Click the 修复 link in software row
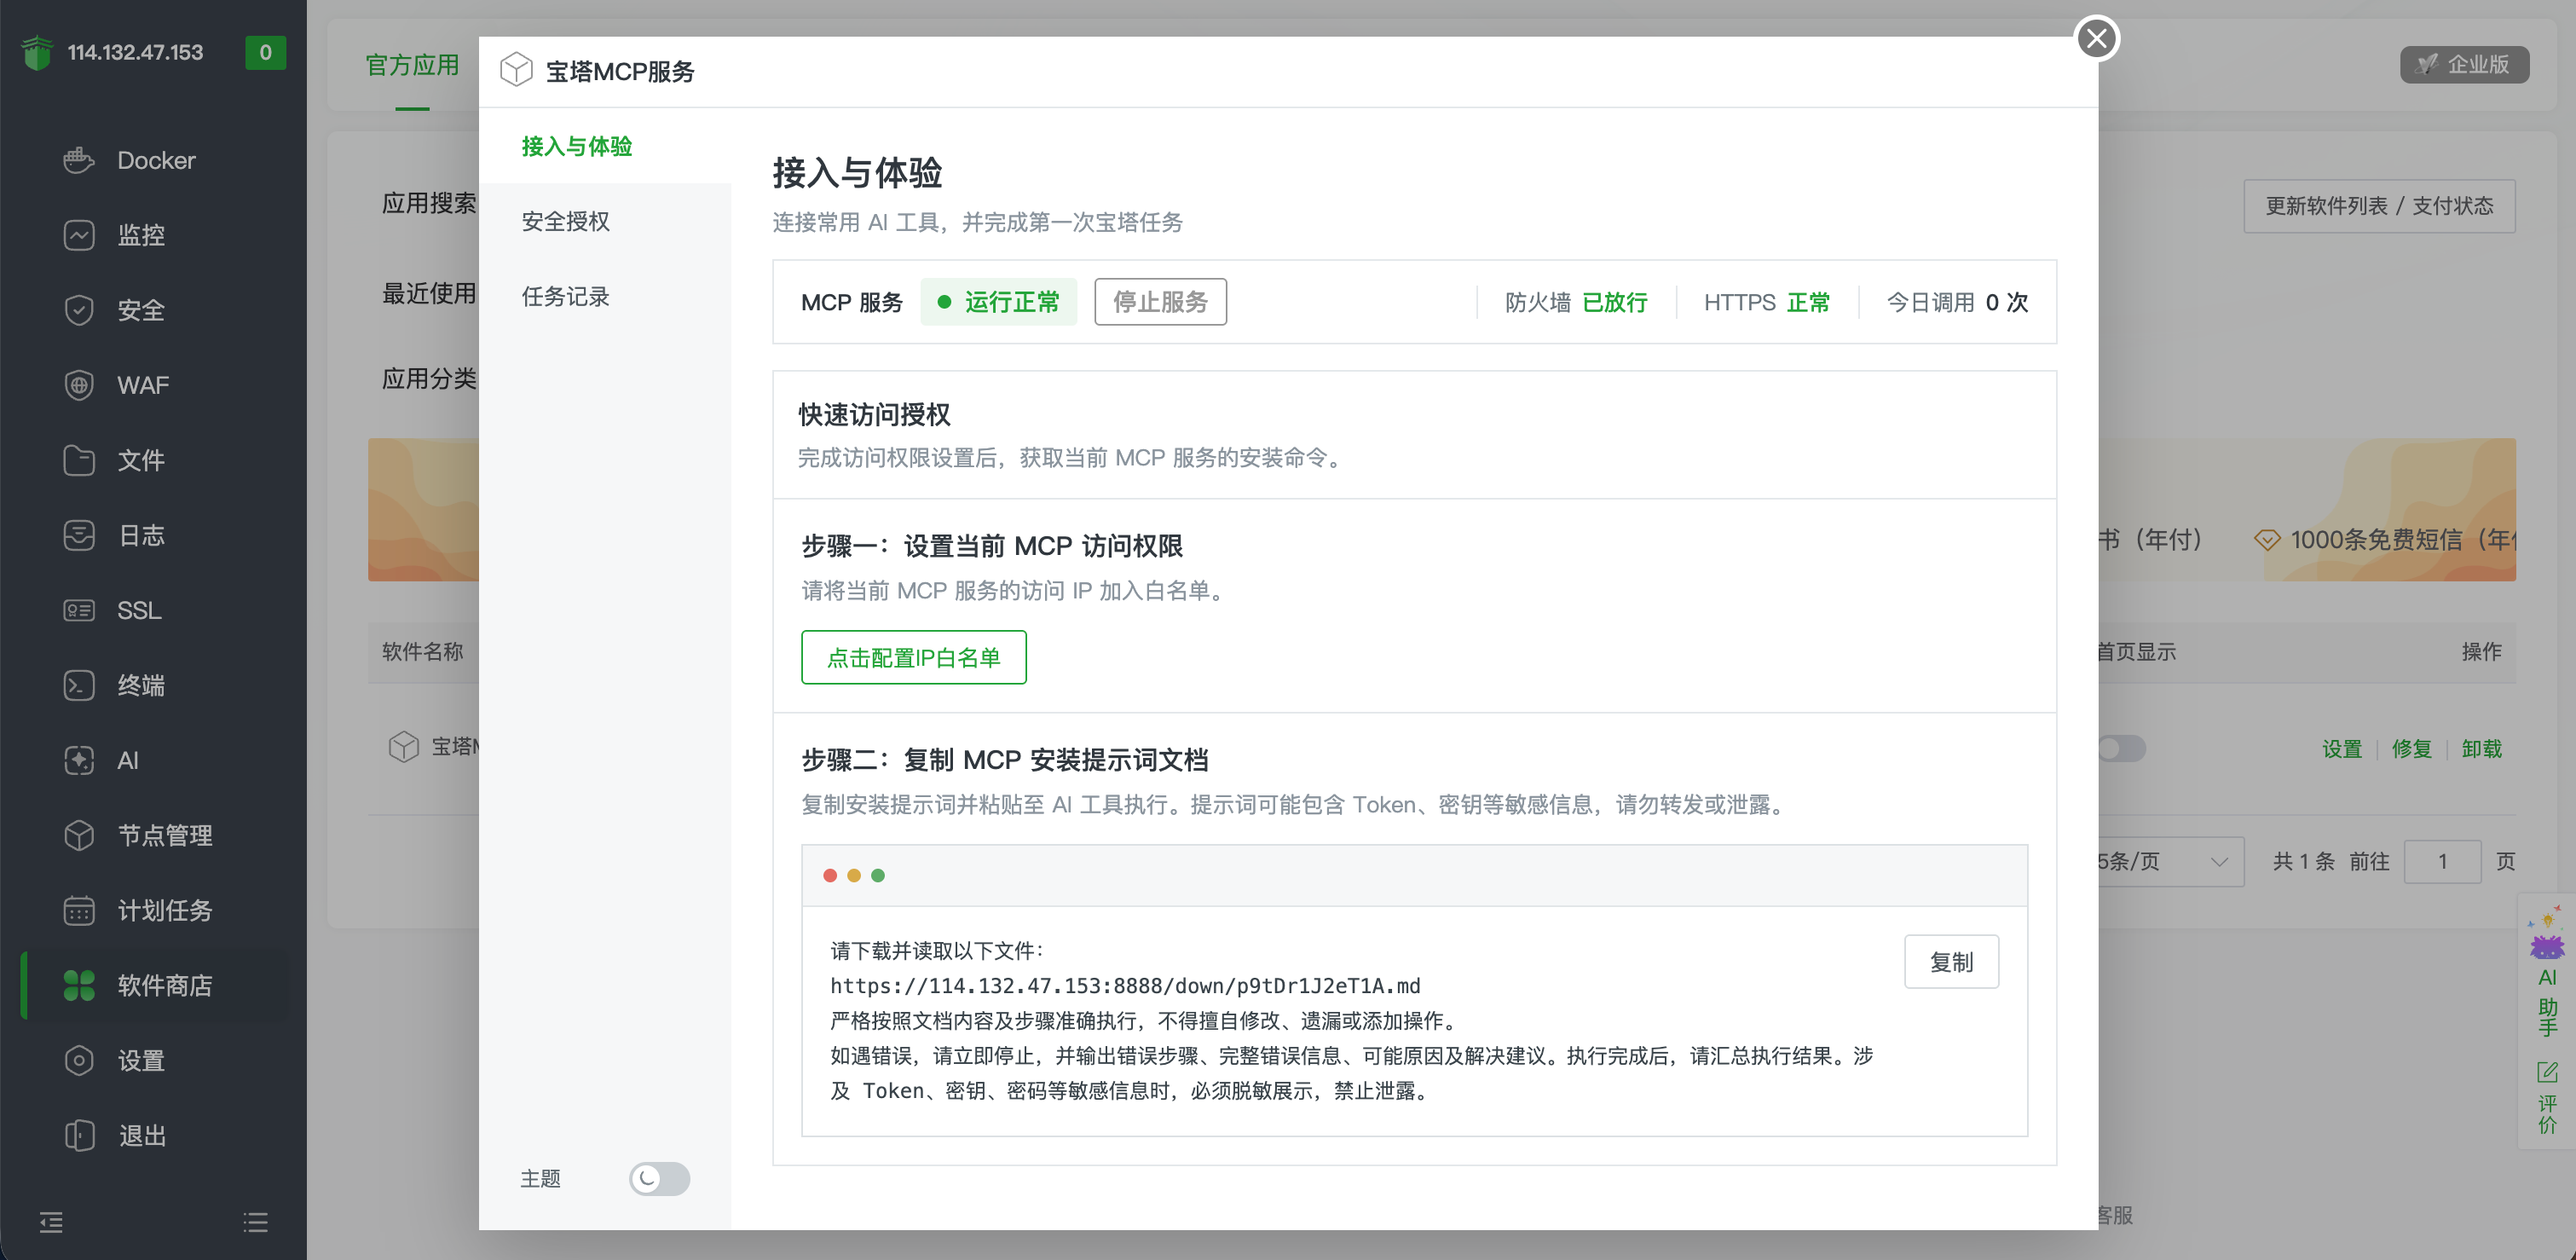The width and height of the screenshot is (2576, 1260). pyautogui.click(x=2411, y=748)
